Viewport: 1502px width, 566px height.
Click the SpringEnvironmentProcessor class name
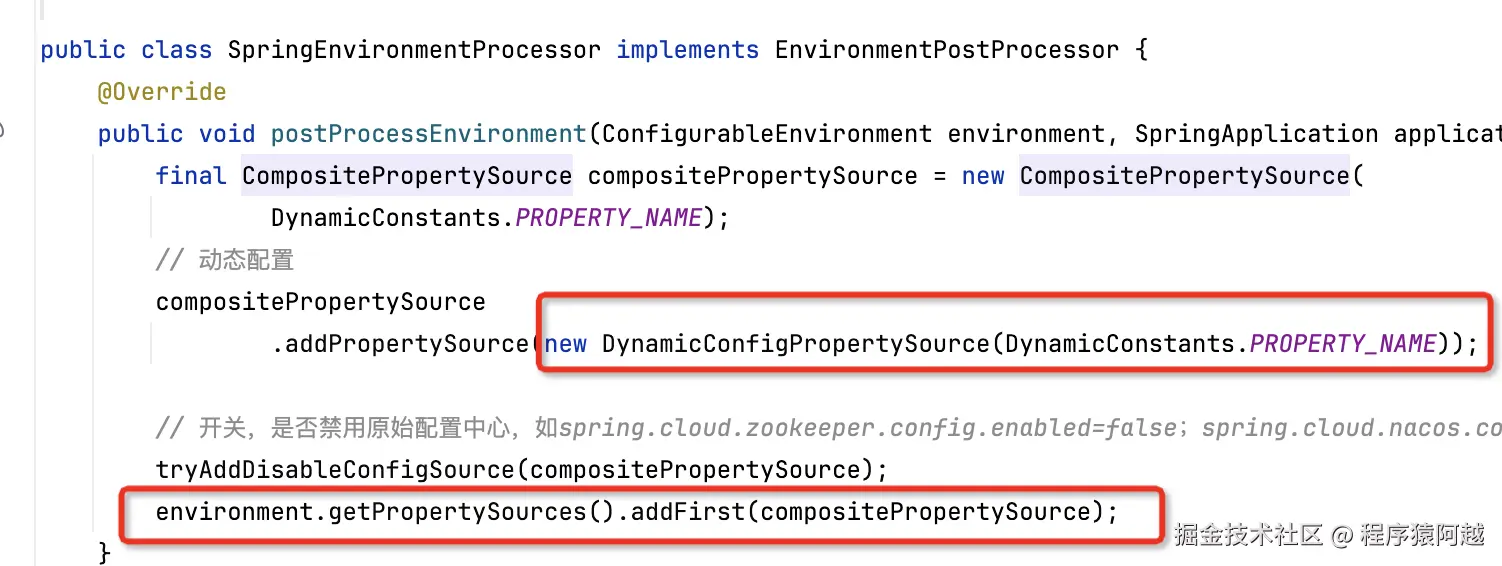pos(414,50)
